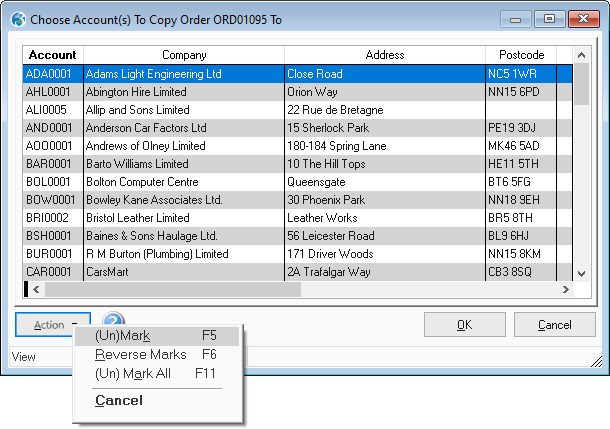The width and height of the screenshot is (610, 429).
Task: Click the Postcode column header
Action: point(527,55)
